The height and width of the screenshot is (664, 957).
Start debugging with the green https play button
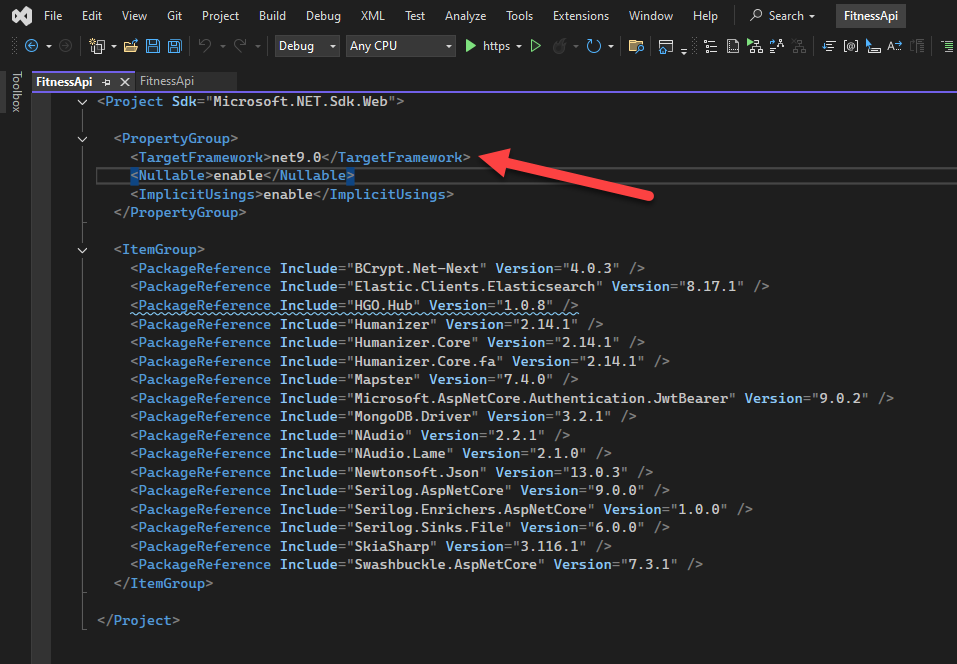tap(470, 45)
